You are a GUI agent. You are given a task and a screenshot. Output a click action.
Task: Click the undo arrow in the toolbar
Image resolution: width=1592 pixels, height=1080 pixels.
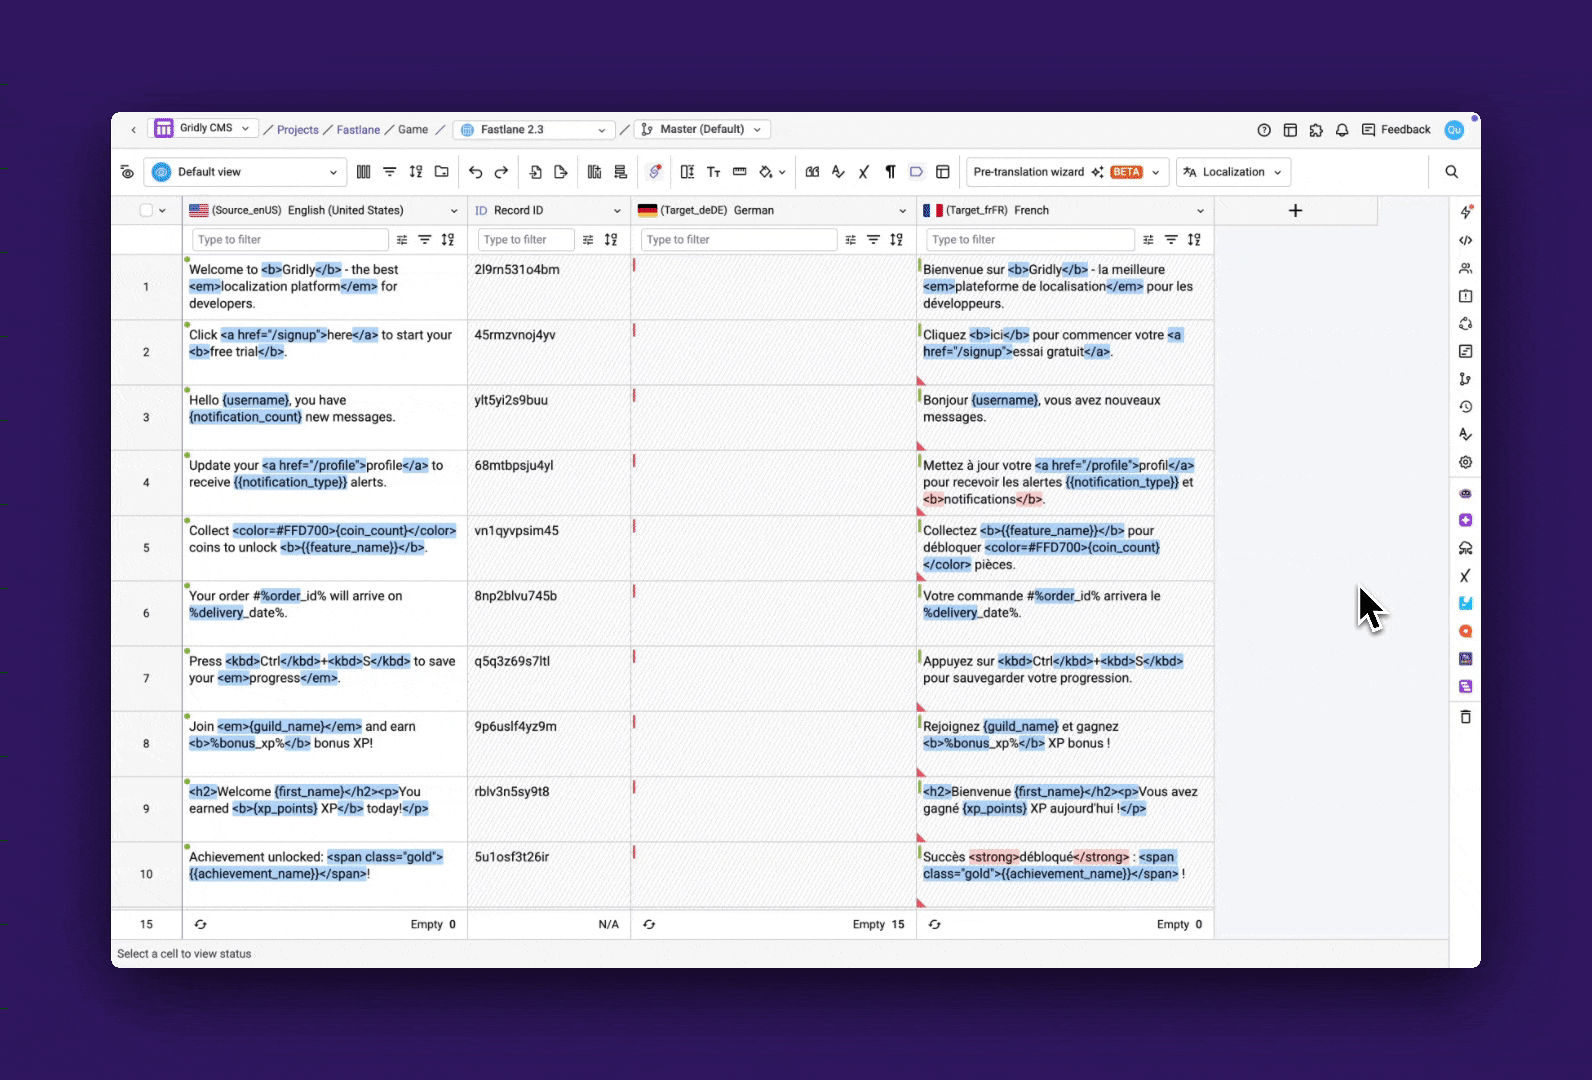tap(475, 172)
